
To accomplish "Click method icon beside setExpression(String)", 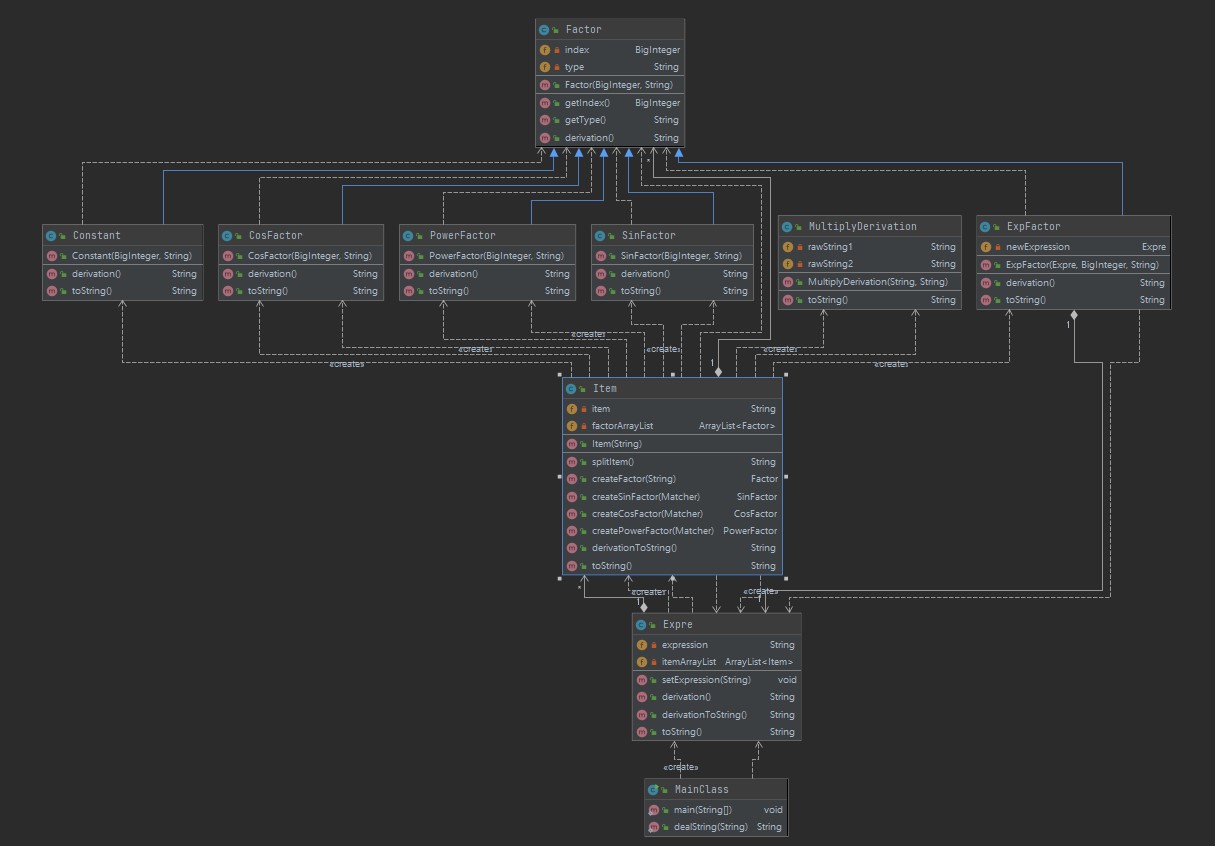I will [x=642, y=680].
